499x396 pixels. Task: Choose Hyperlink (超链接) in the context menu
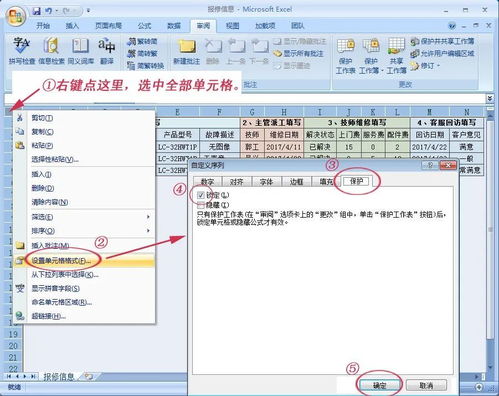pyautogui.click(x=84, y=316)
